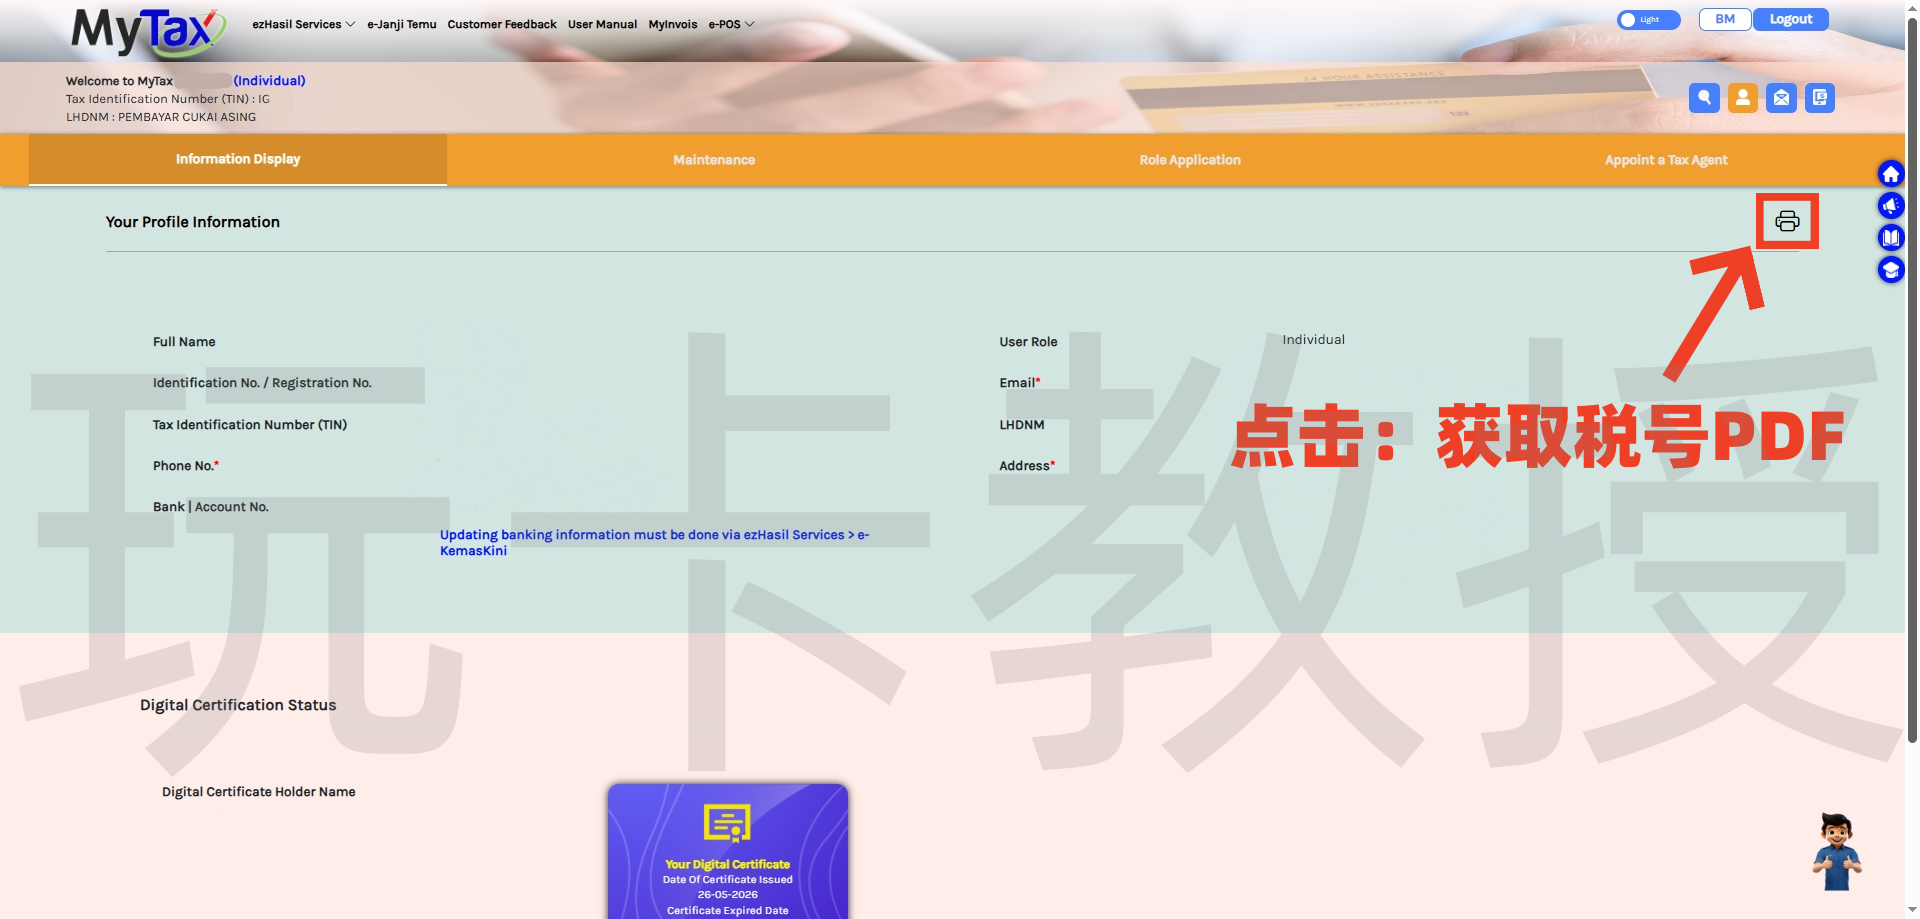Open the search magnifier icon
Viewport: 1920px width, 919px height.
[1704, 97]
